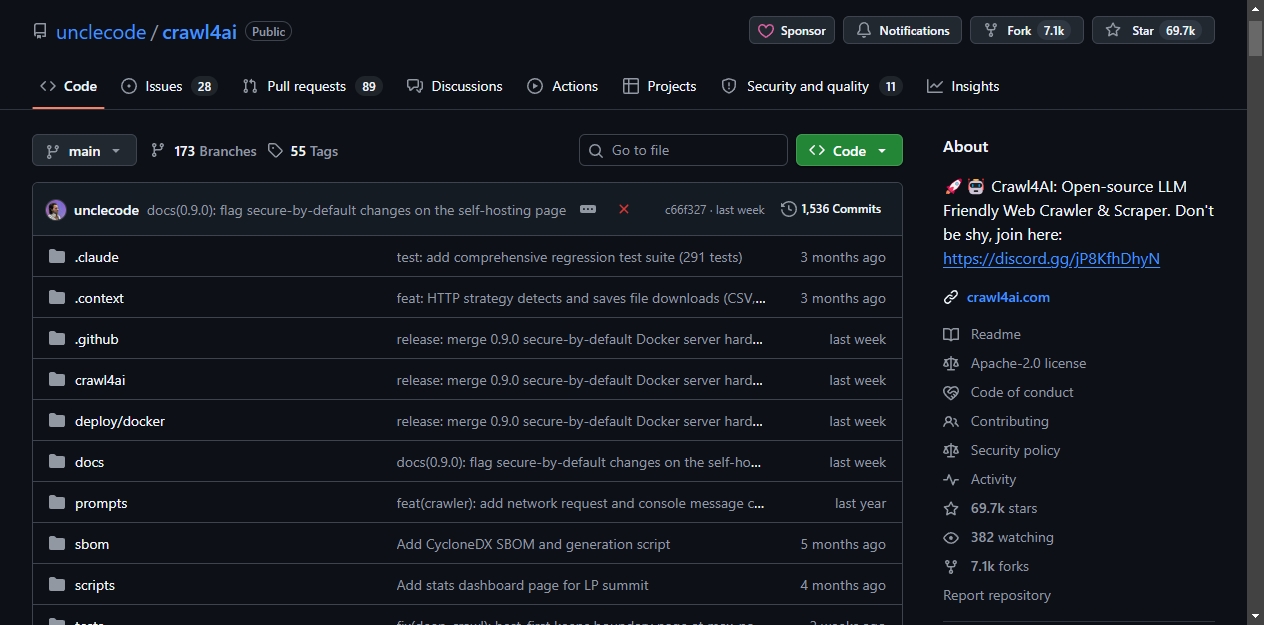Click the Report repository link
This screenshot has width=1264, height=625.
[x=997, y=595]
